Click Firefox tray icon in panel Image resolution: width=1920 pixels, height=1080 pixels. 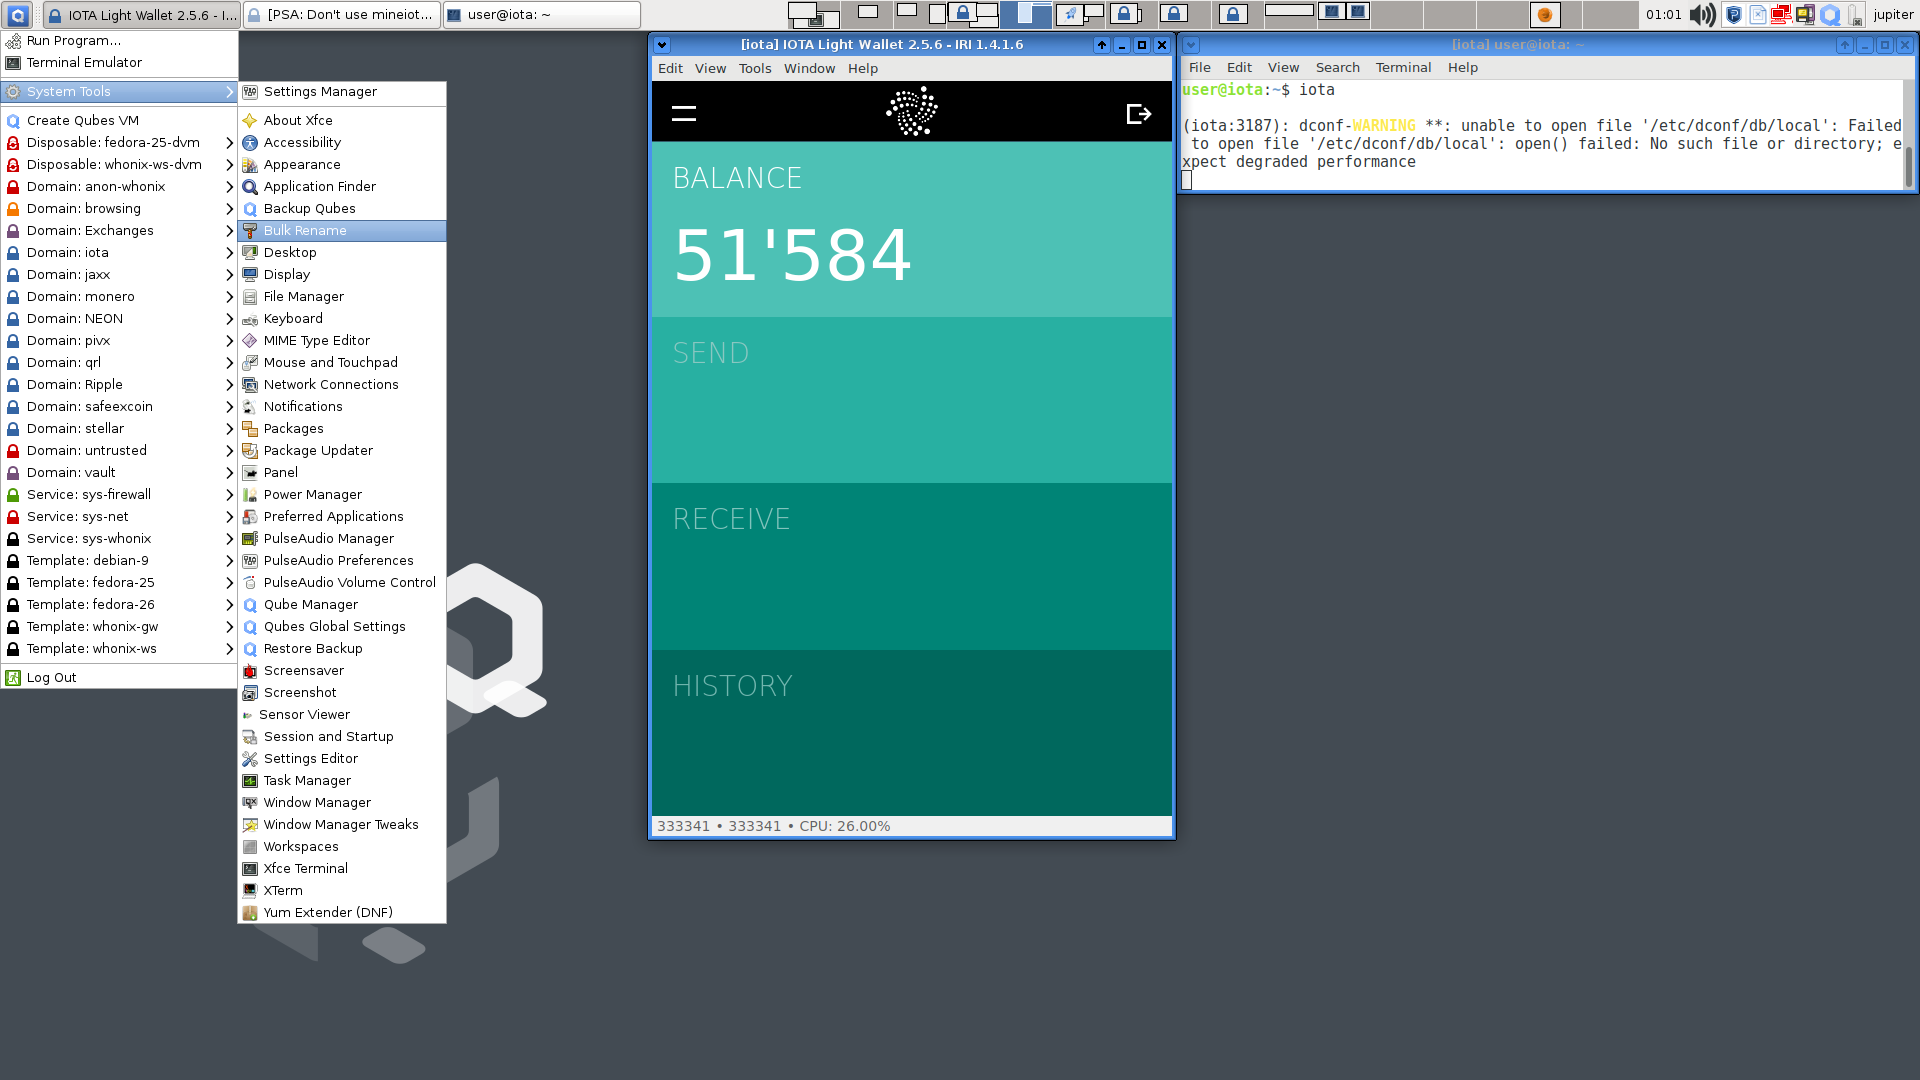pos(1545,15)
